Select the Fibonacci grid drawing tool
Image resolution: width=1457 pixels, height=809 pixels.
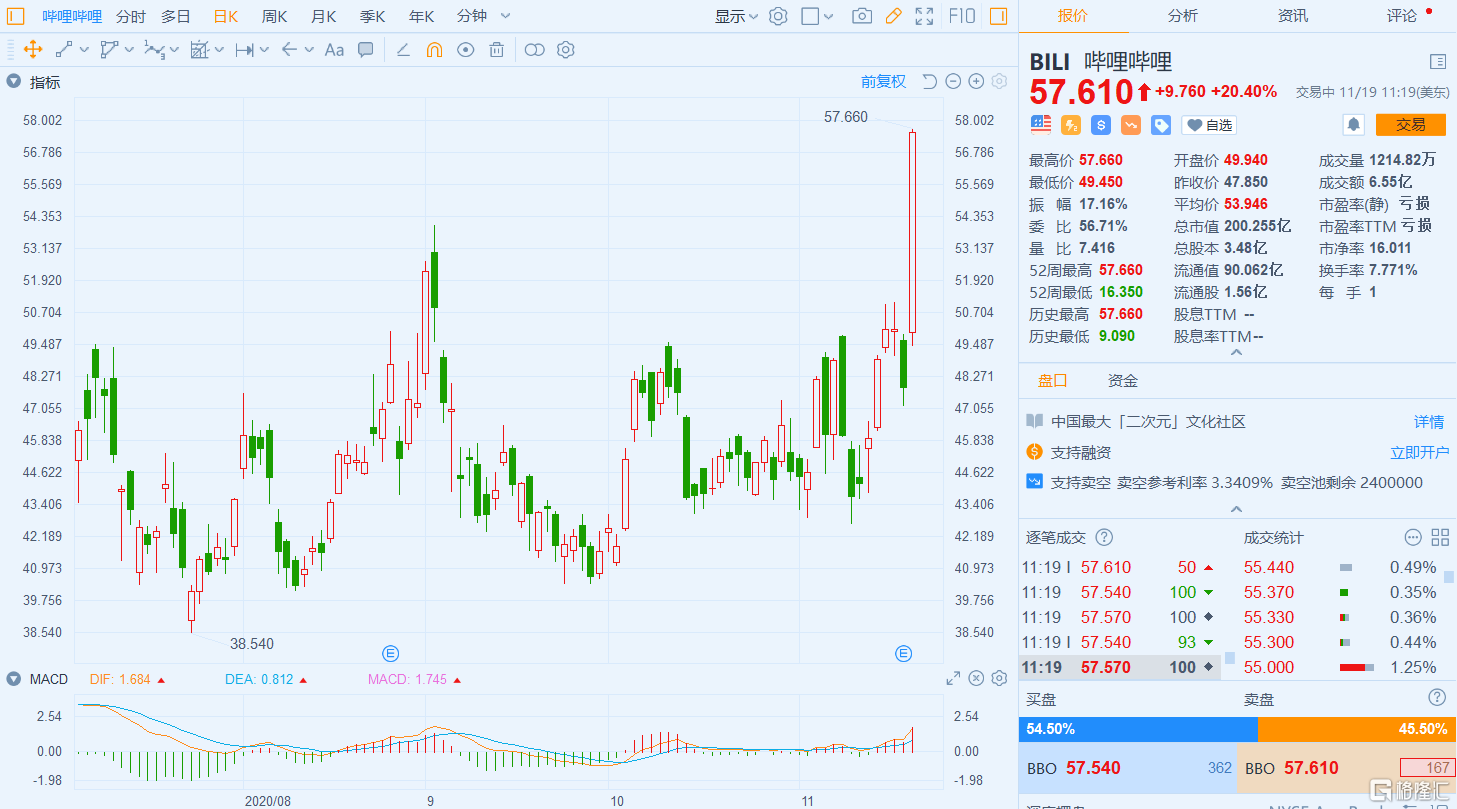199,49
